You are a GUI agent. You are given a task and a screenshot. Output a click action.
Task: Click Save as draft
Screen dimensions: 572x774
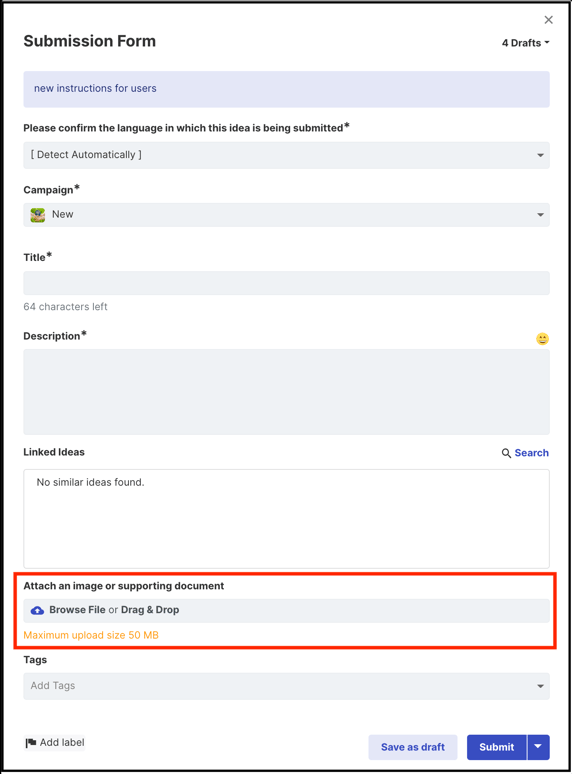click(413, 747)
